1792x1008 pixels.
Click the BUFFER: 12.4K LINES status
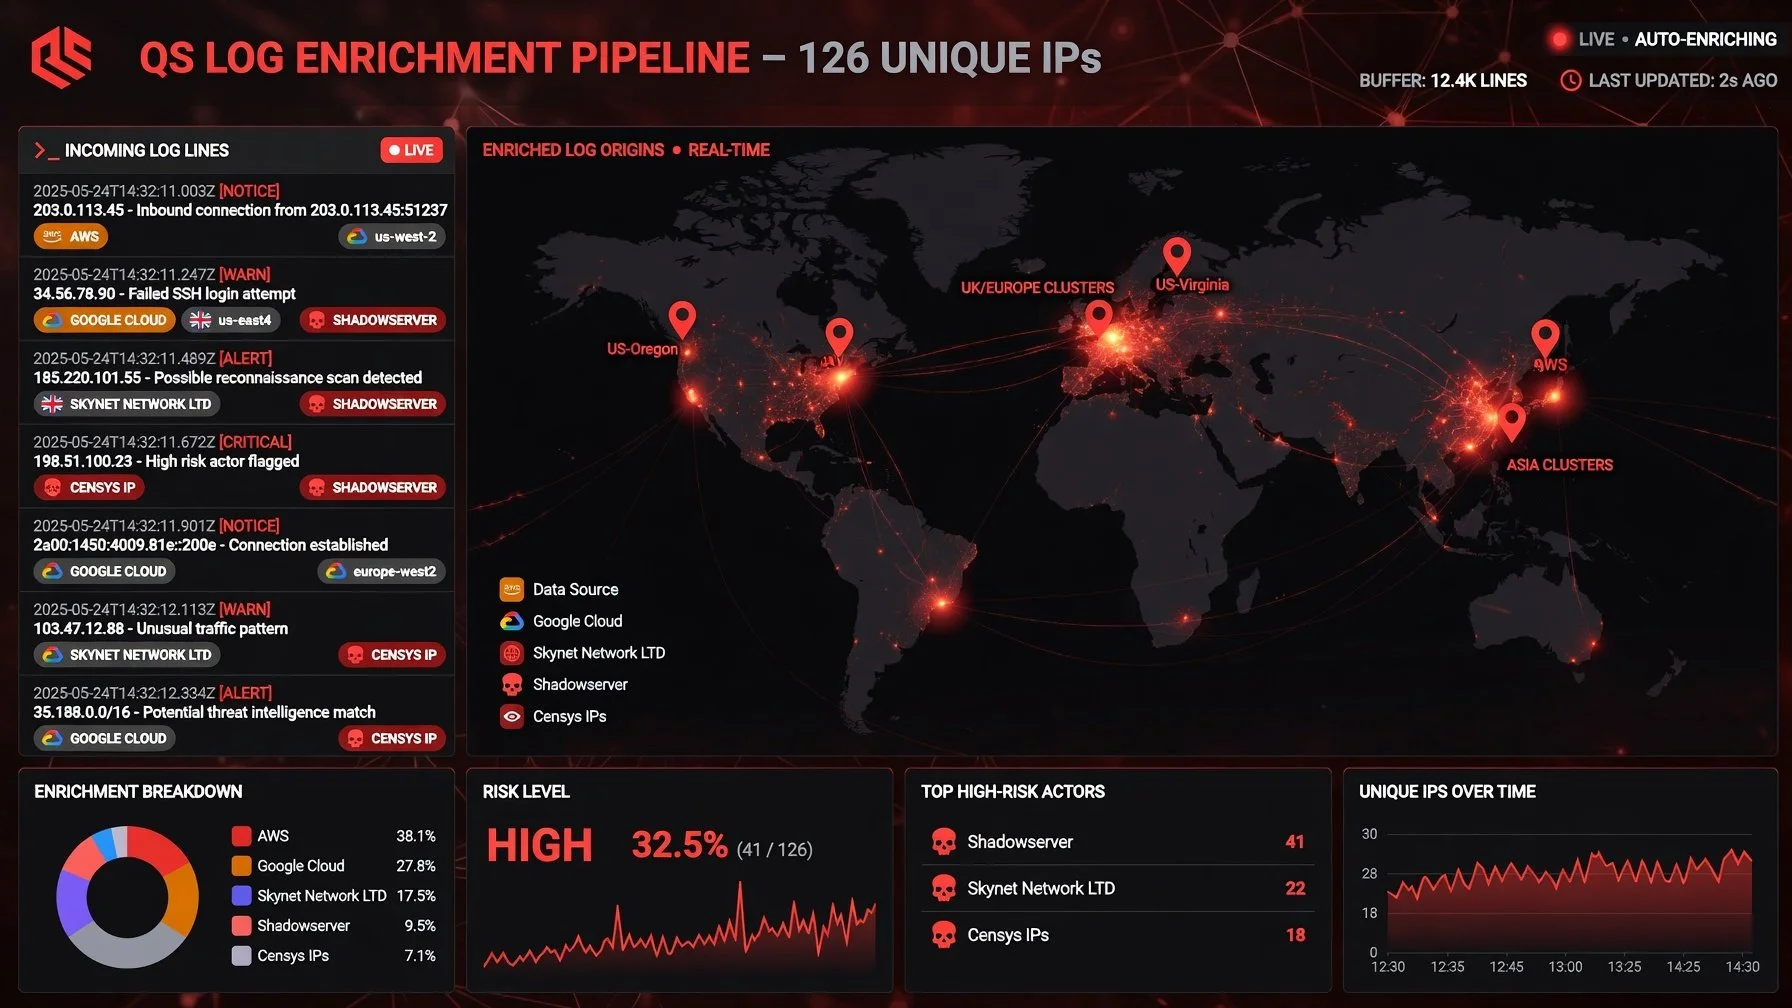click(x=1443, y=81)
